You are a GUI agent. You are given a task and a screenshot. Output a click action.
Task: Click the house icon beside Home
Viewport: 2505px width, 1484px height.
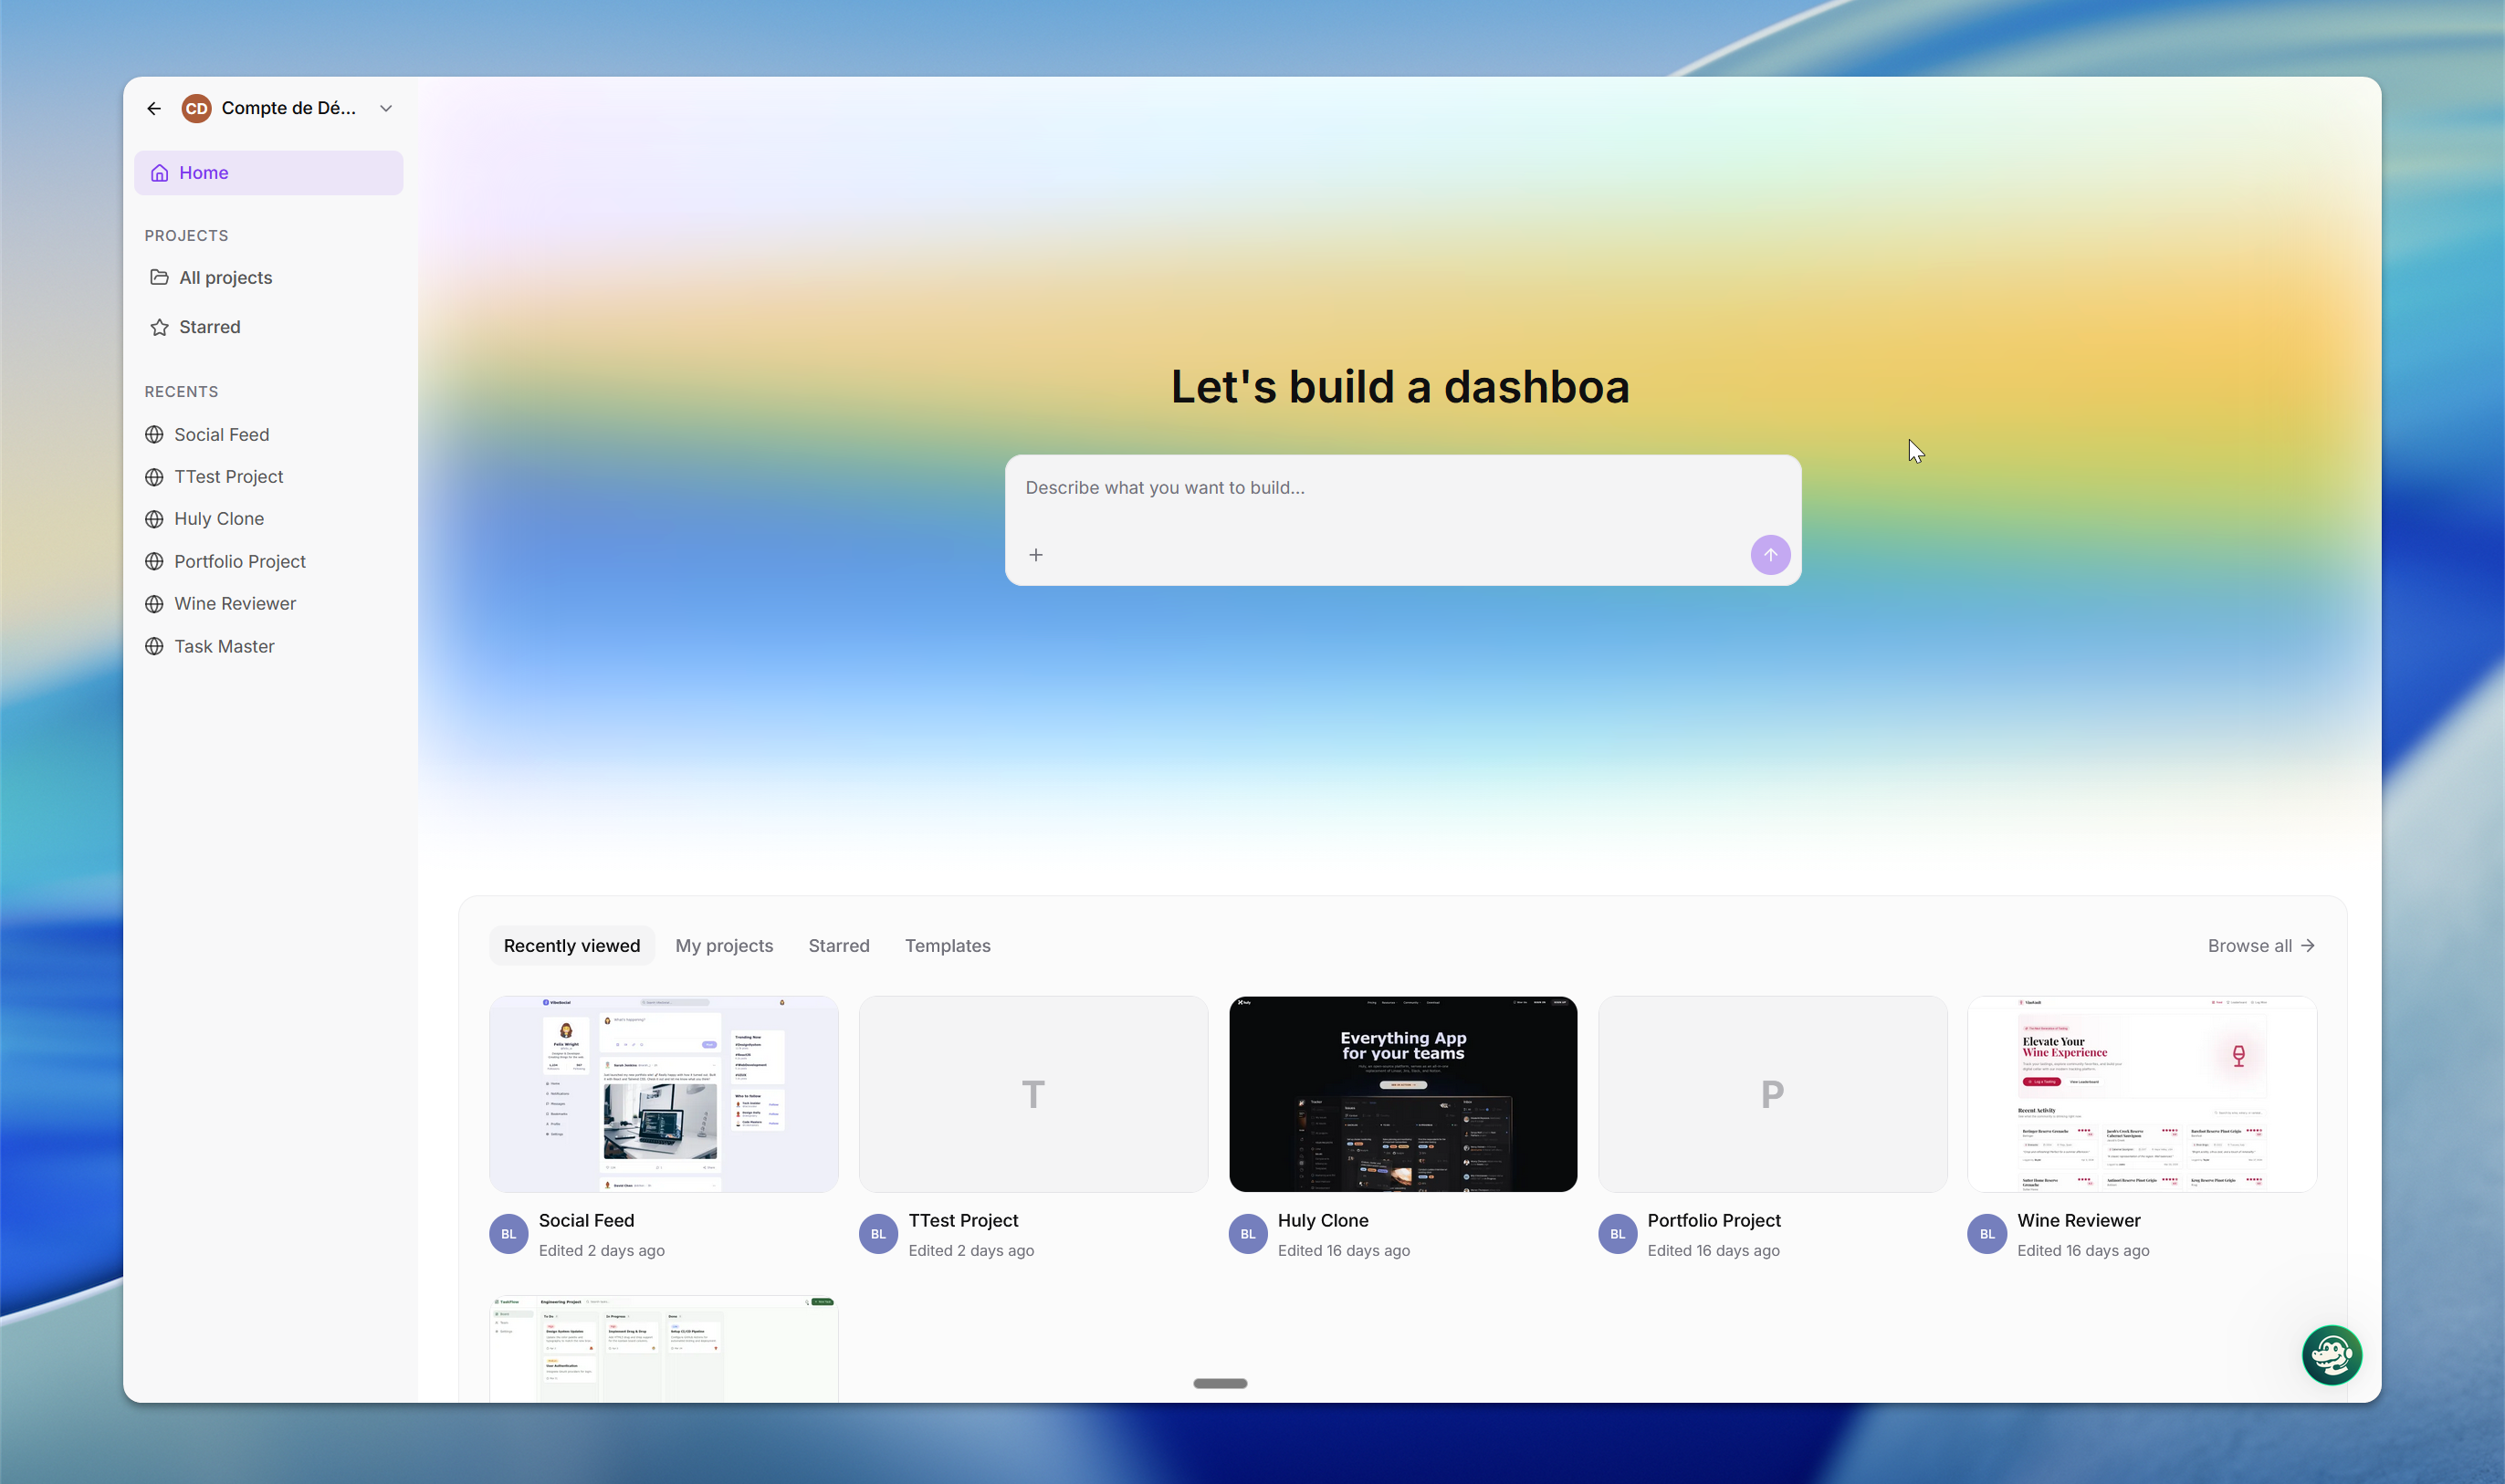[x=159, y=173]
